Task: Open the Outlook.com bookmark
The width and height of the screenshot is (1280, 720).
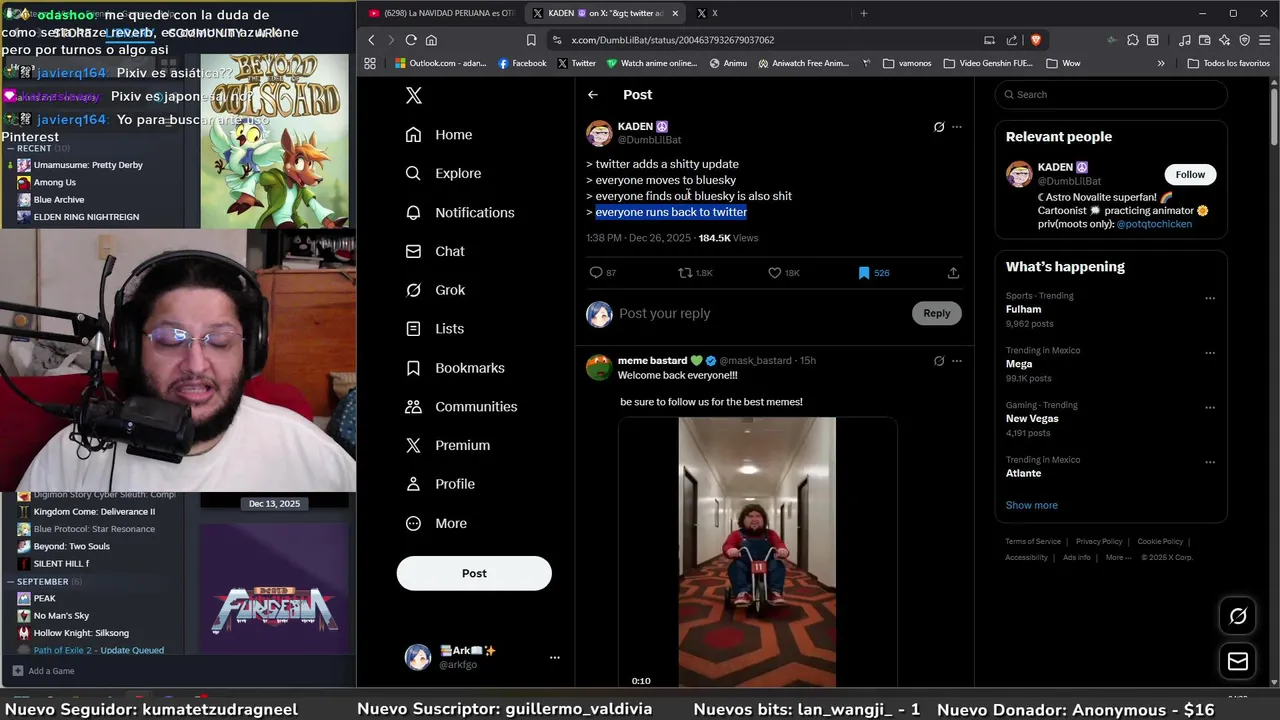Action: pyautogui.click(x=440, y=63)
